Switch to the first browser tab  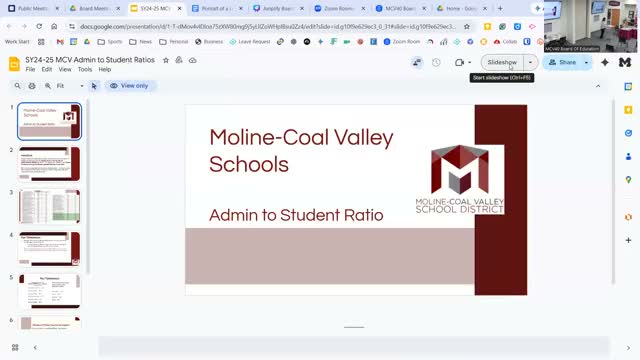[33, 8]
